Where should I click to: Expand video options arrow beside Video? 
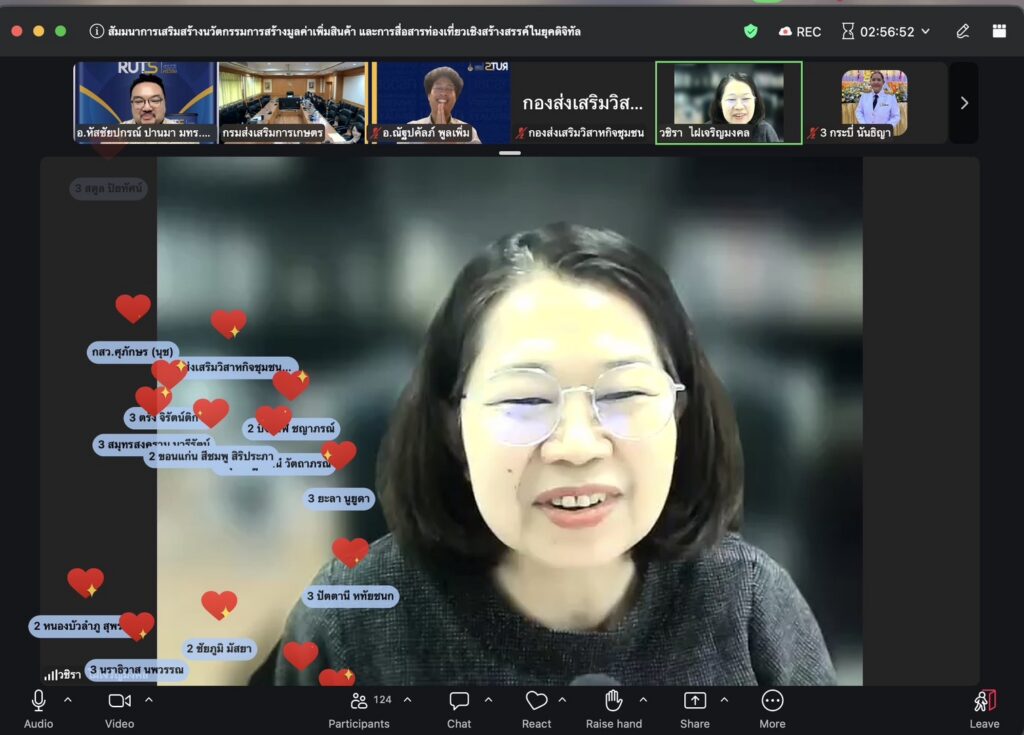149,700
